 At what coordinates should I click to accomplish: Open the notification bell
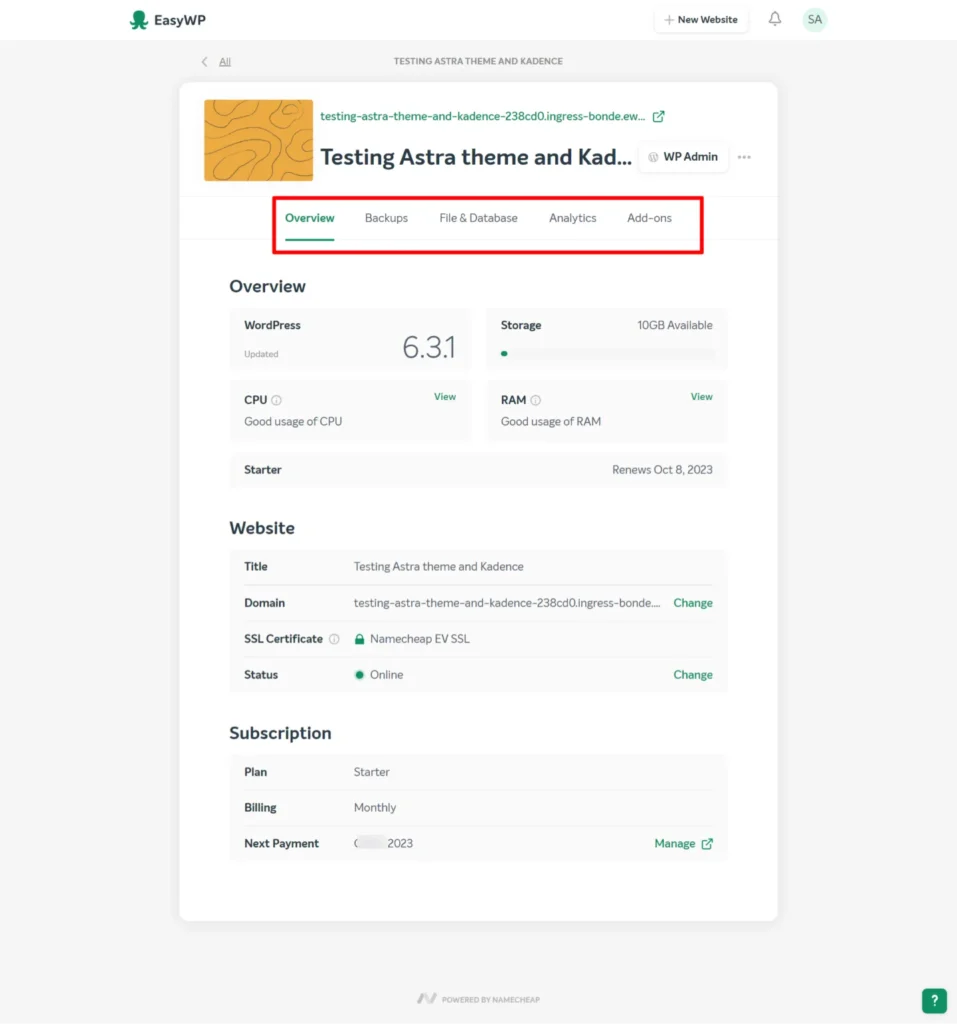pos(774,18)
